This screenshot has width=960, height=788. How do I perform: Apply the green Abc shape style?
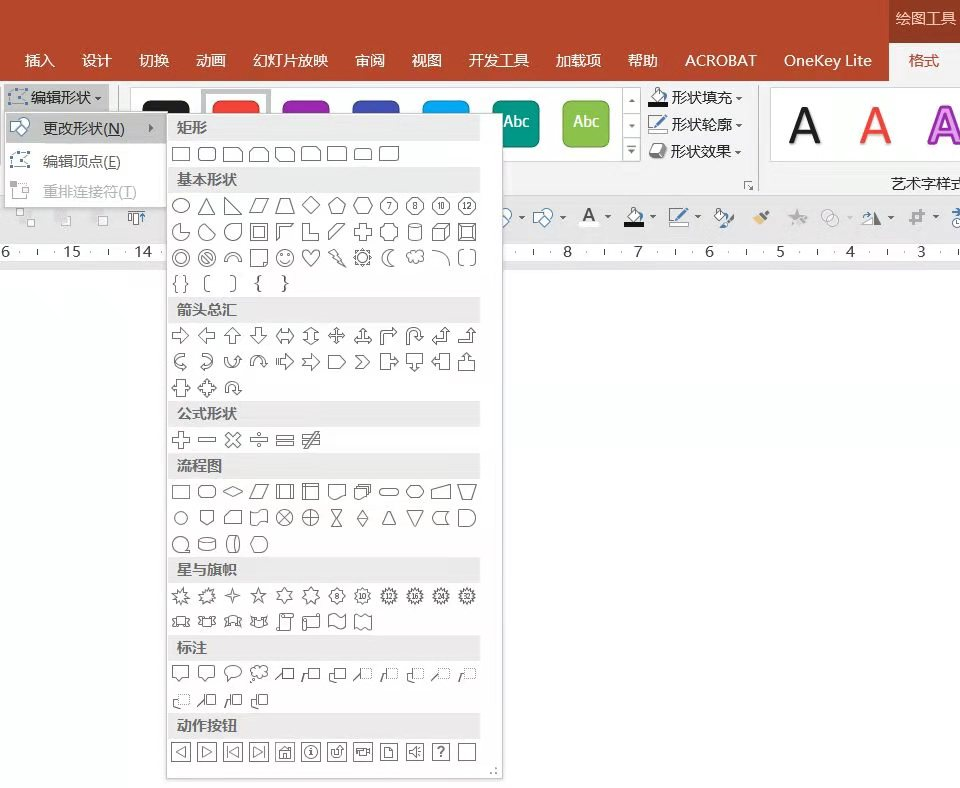586,123
